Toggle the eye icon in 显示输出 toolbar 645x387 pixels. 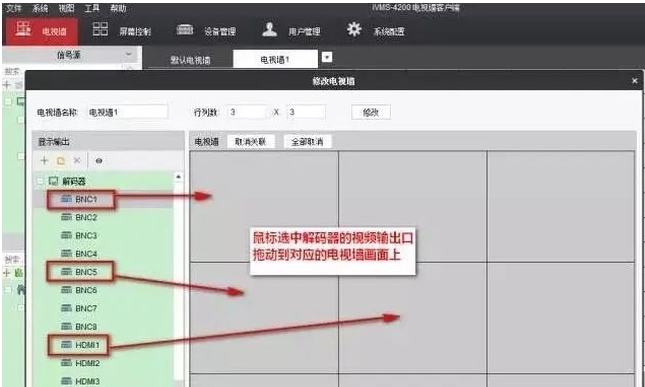click(99, 161)
